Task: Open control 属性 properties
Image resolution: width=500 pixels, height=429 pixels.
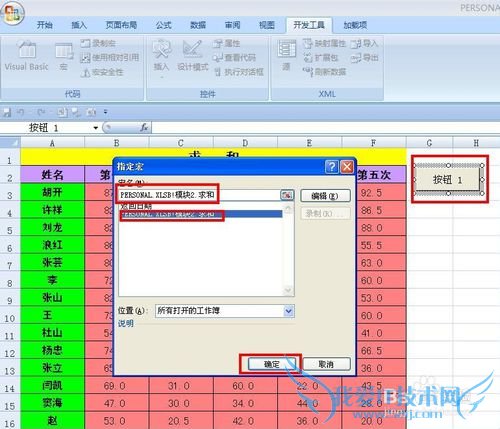Action: [227, 43]
